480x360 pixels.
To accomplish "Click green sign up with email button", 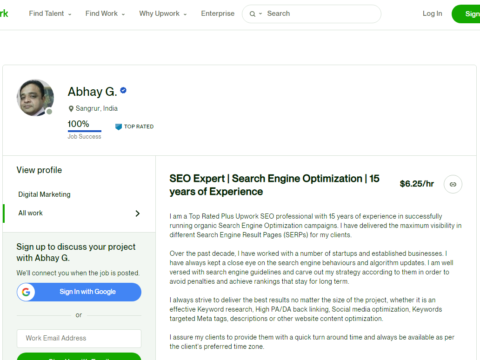I will click(79, 356).
